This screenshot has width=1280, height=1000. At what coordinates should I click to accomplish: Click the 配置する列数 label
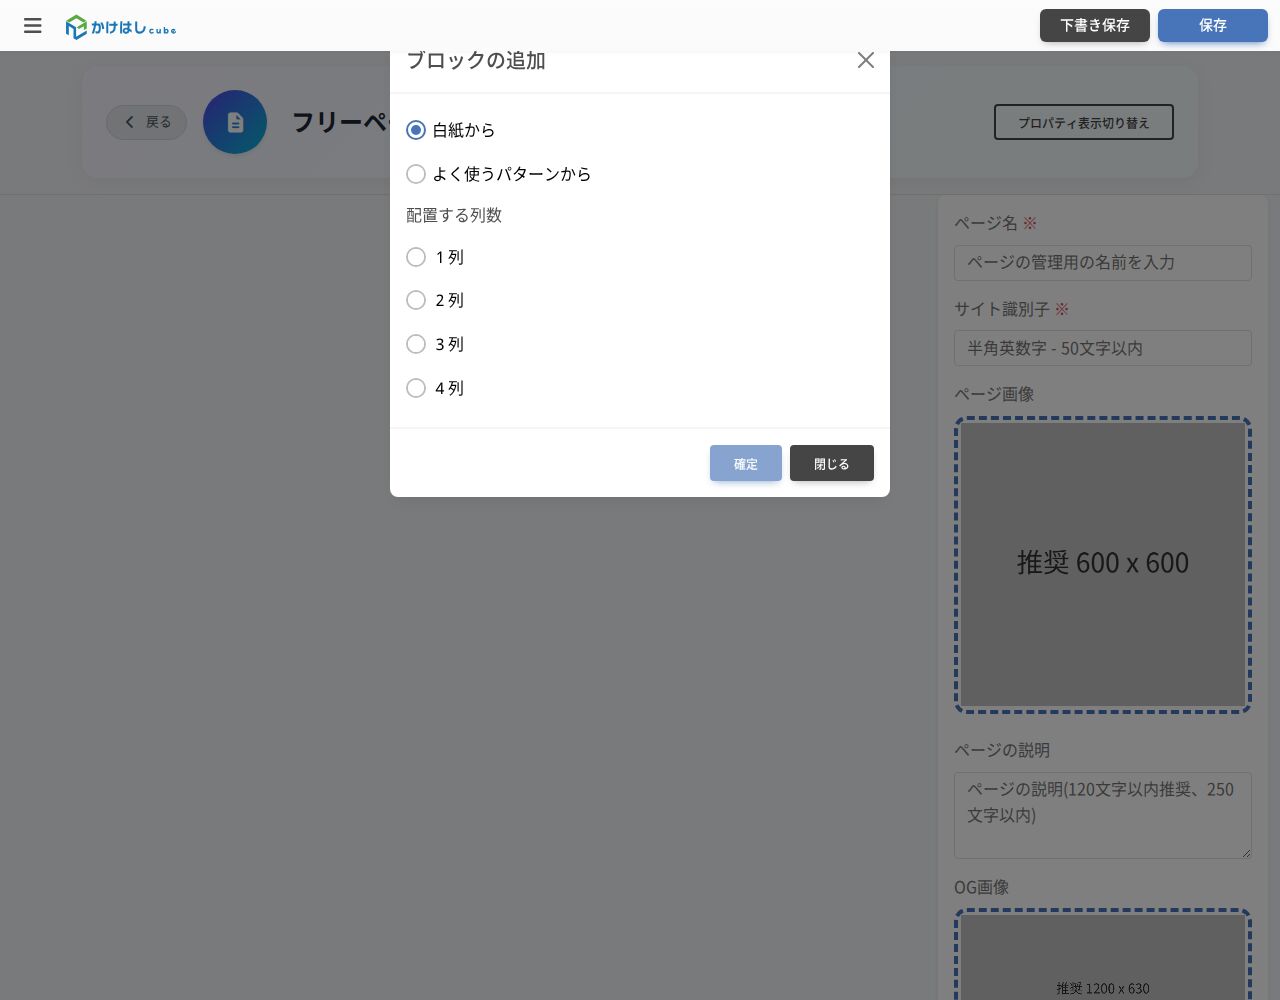point(454,215)
